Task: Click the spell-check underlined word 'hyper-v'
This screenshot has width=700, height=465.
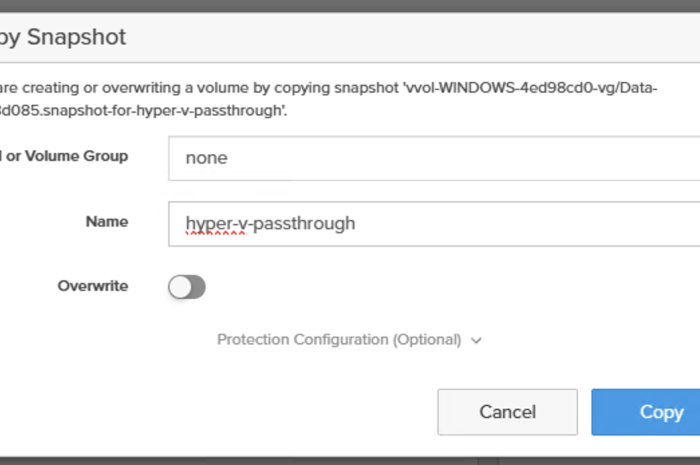Action: (x=214, y=224)
